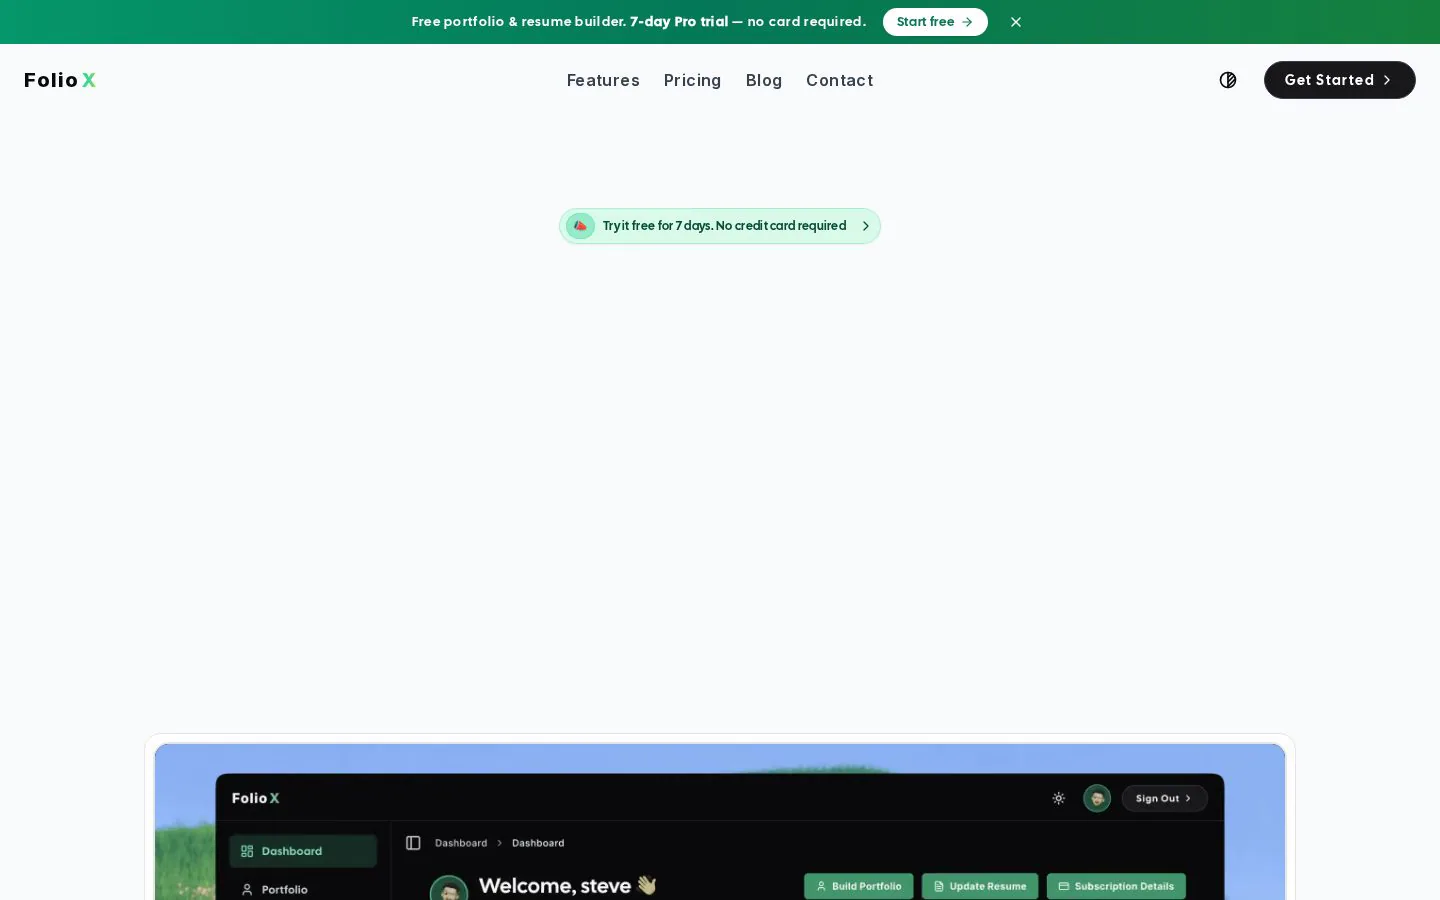The image size is (1440, 900).
Task: Click the Folio X logo inside the preview
Action: click(256, 798)
